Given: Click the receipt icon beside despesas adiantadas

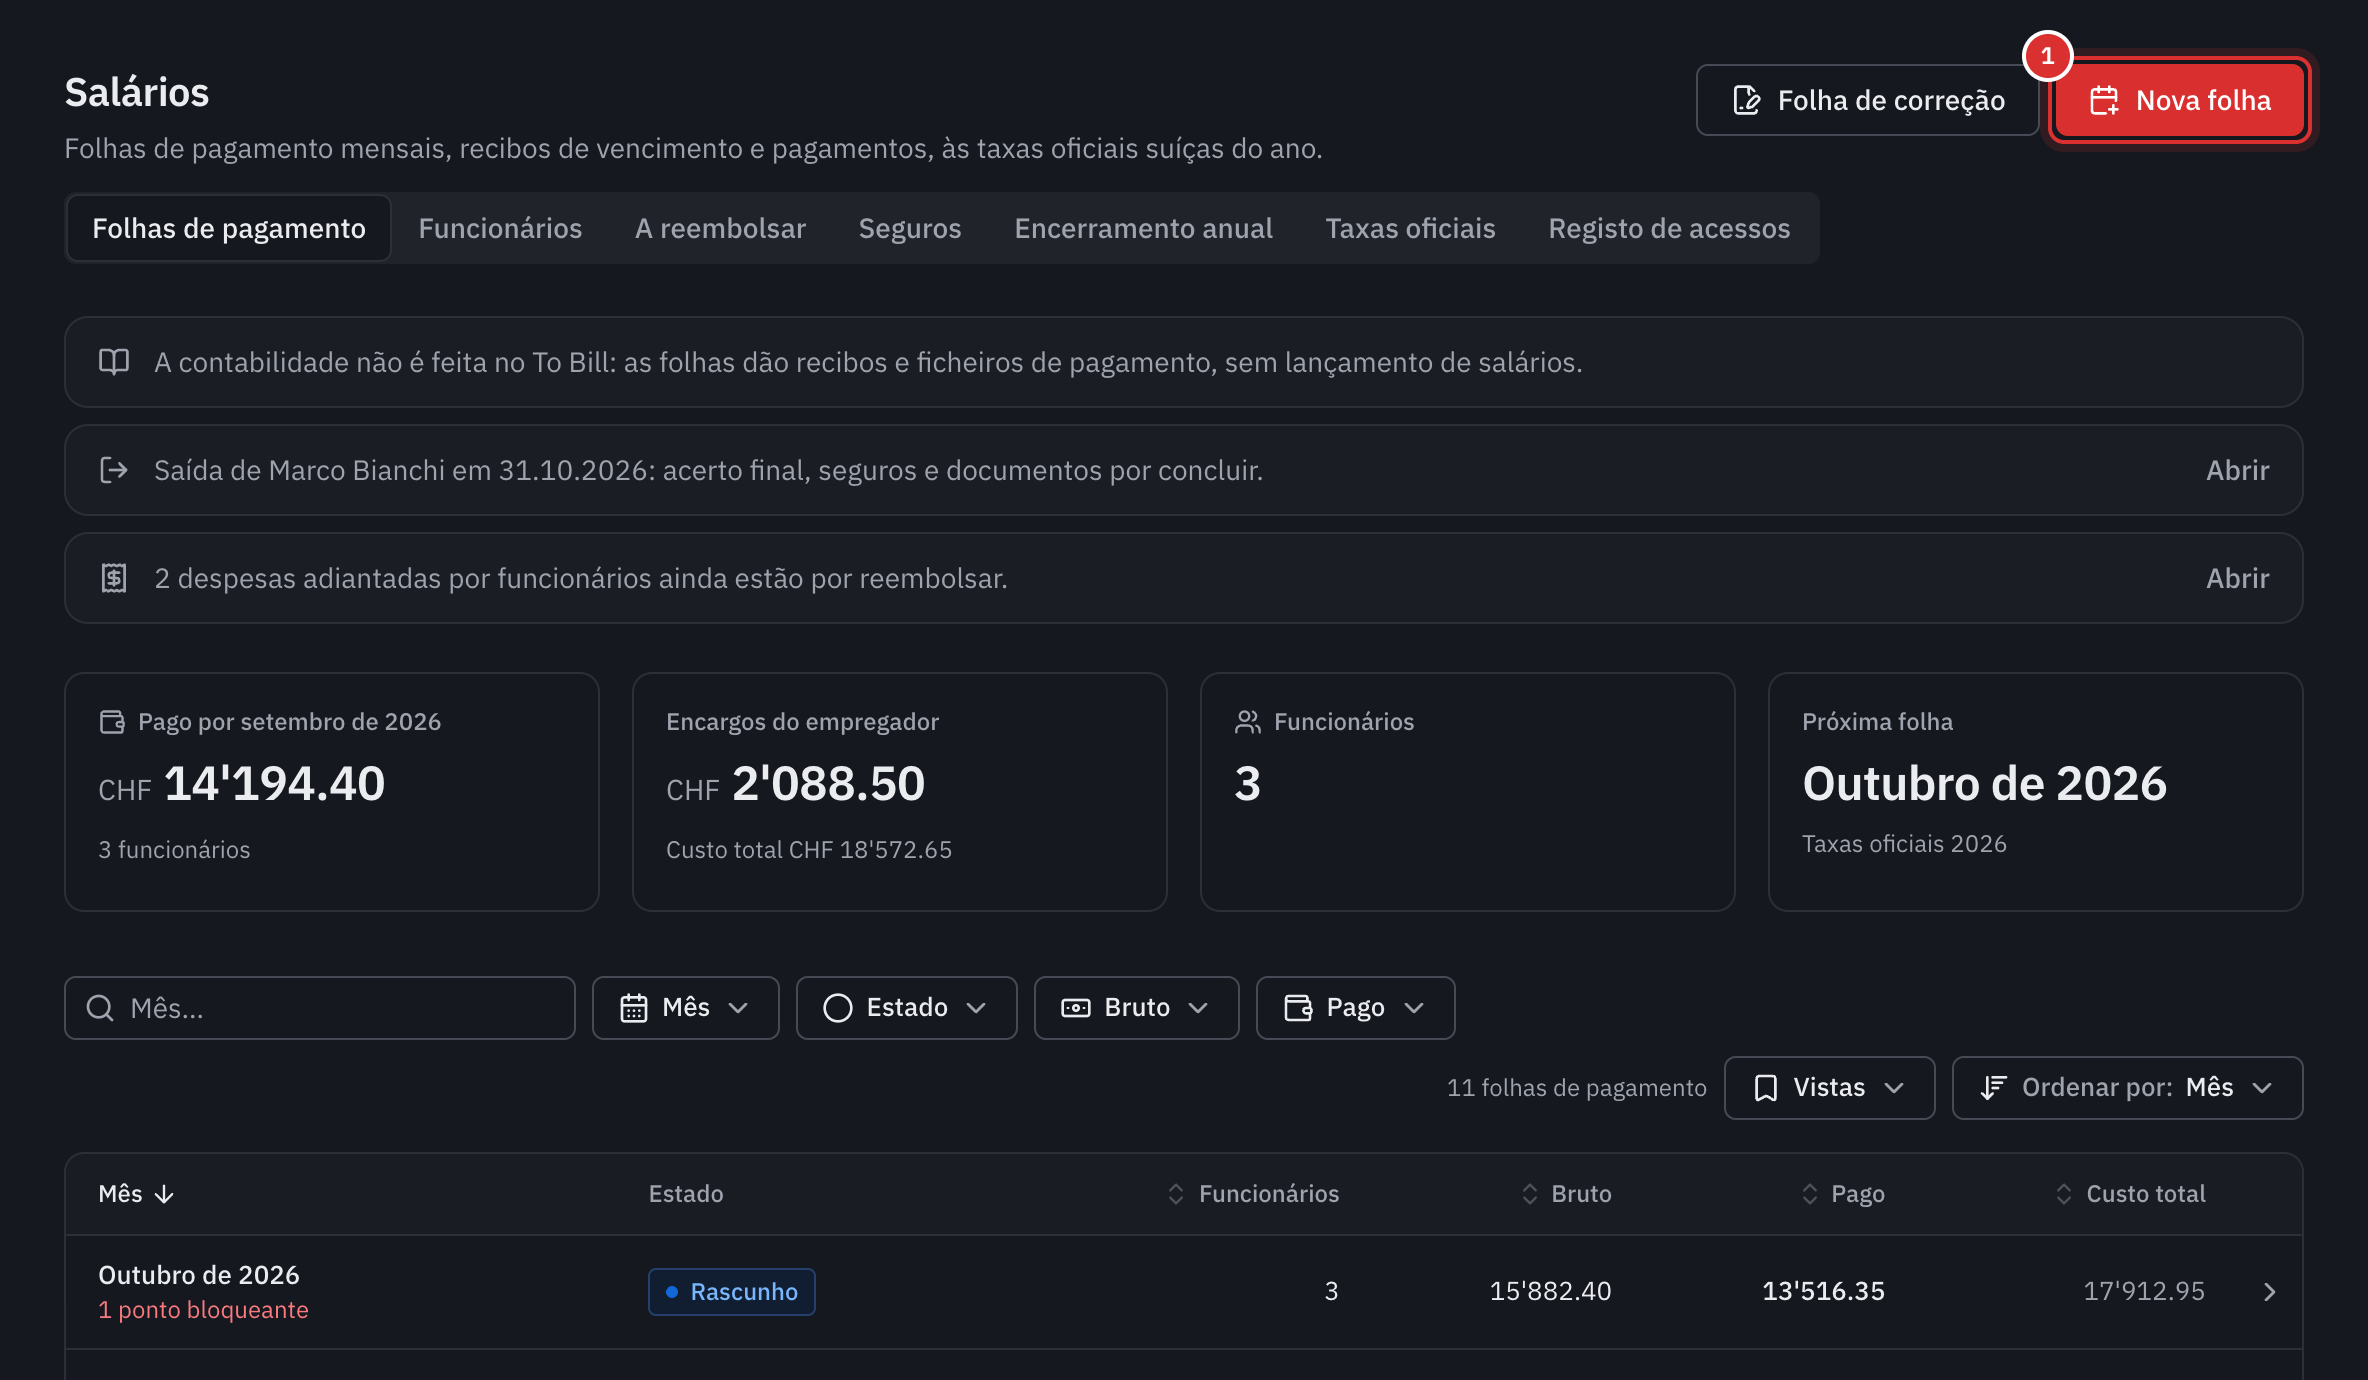Looking at the screenshot, I should (114, 578).
